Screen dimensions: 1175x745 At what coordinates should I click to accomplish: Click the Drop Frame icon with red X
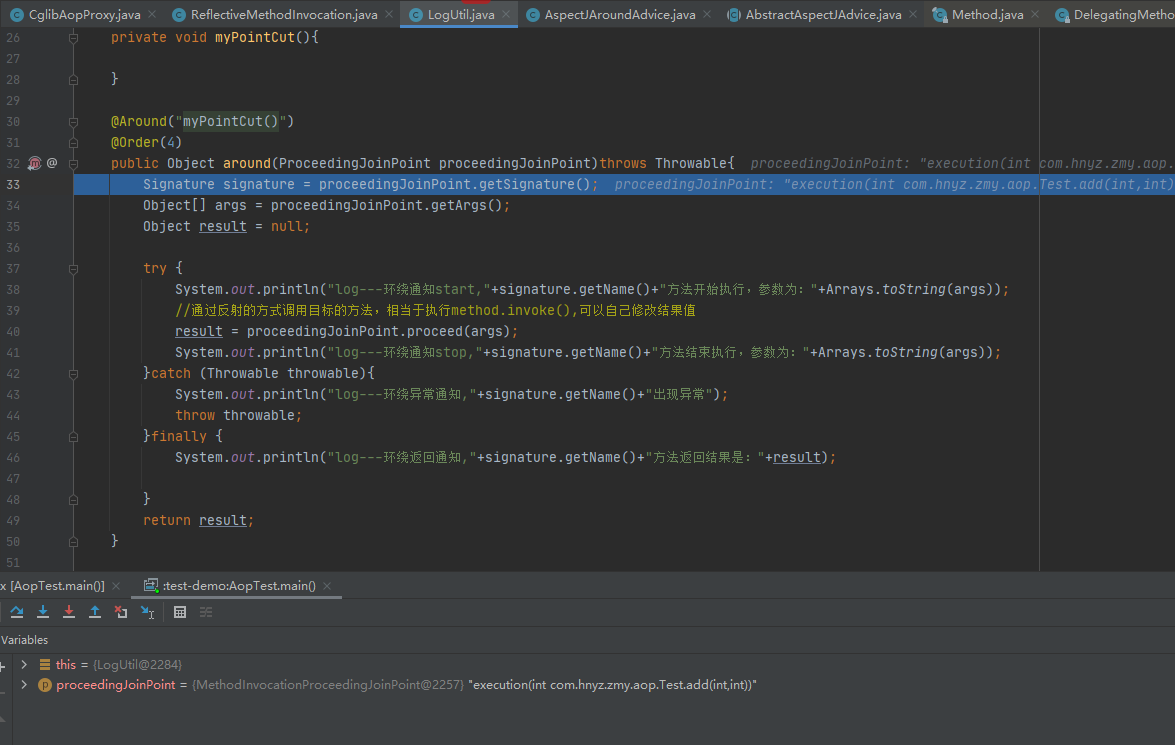click(121, 612)
